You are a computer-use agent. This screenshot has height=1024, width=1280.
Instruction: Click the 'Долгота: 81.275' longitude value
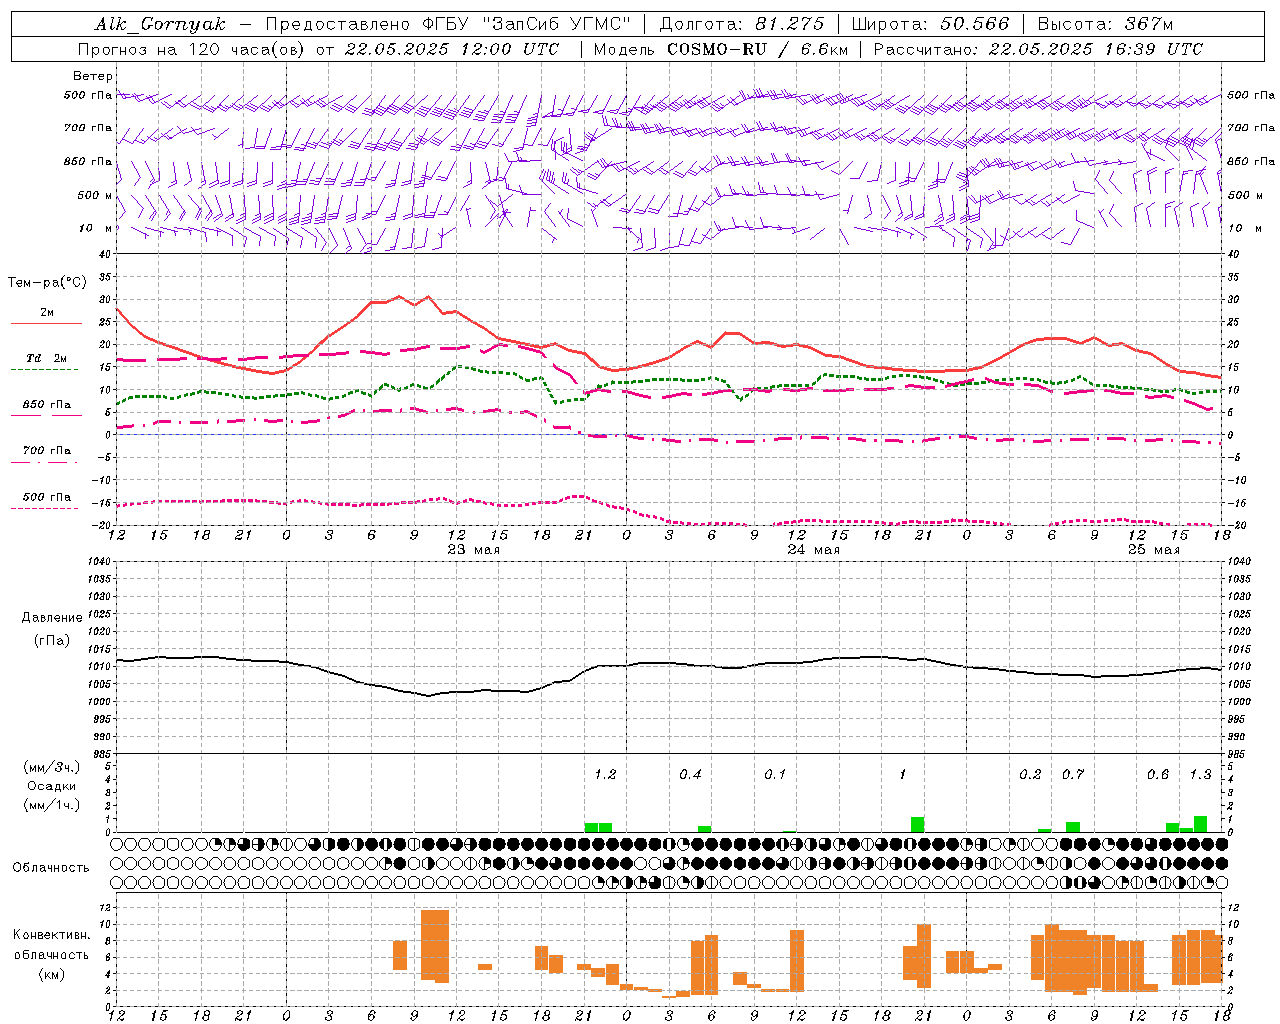tap(742, 24)
